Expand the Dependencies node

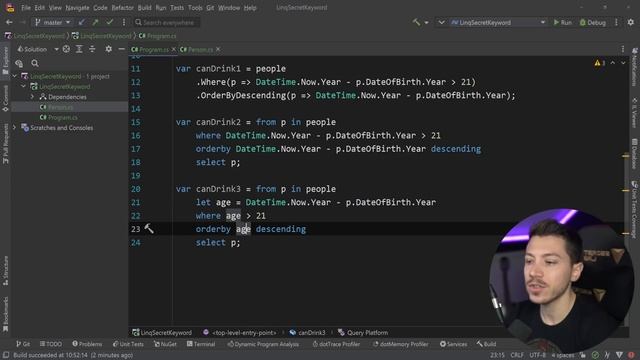point(32,97)
